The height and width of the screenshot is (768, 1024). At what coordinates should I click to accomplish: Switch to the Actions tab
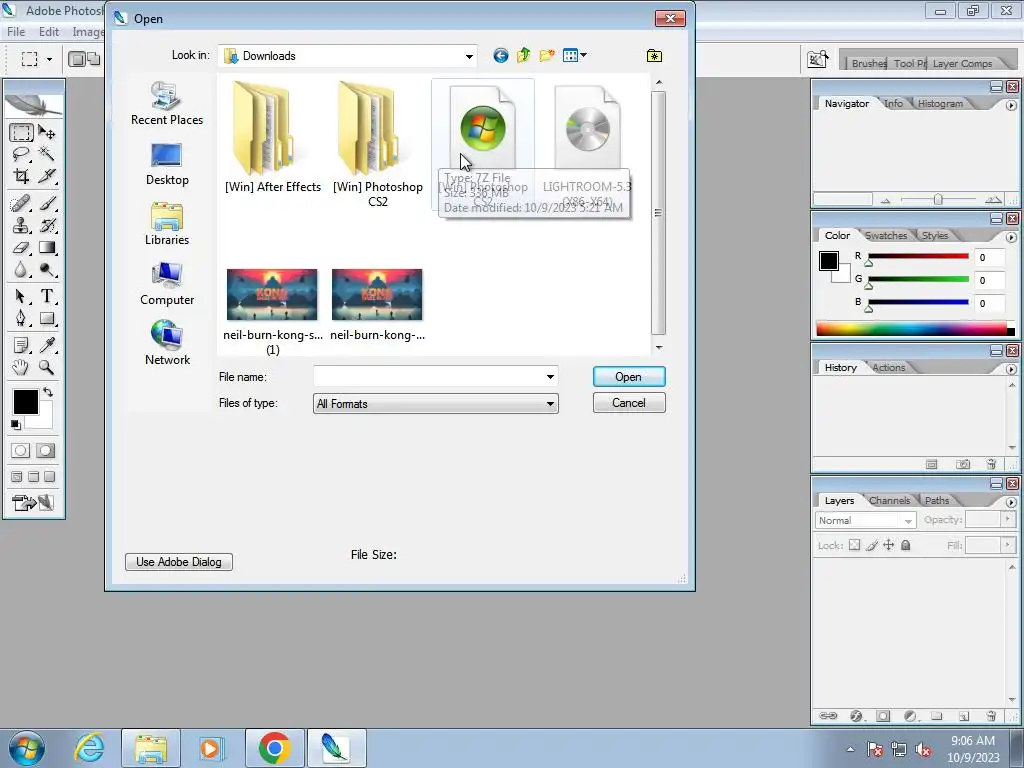tap(889, 368)
